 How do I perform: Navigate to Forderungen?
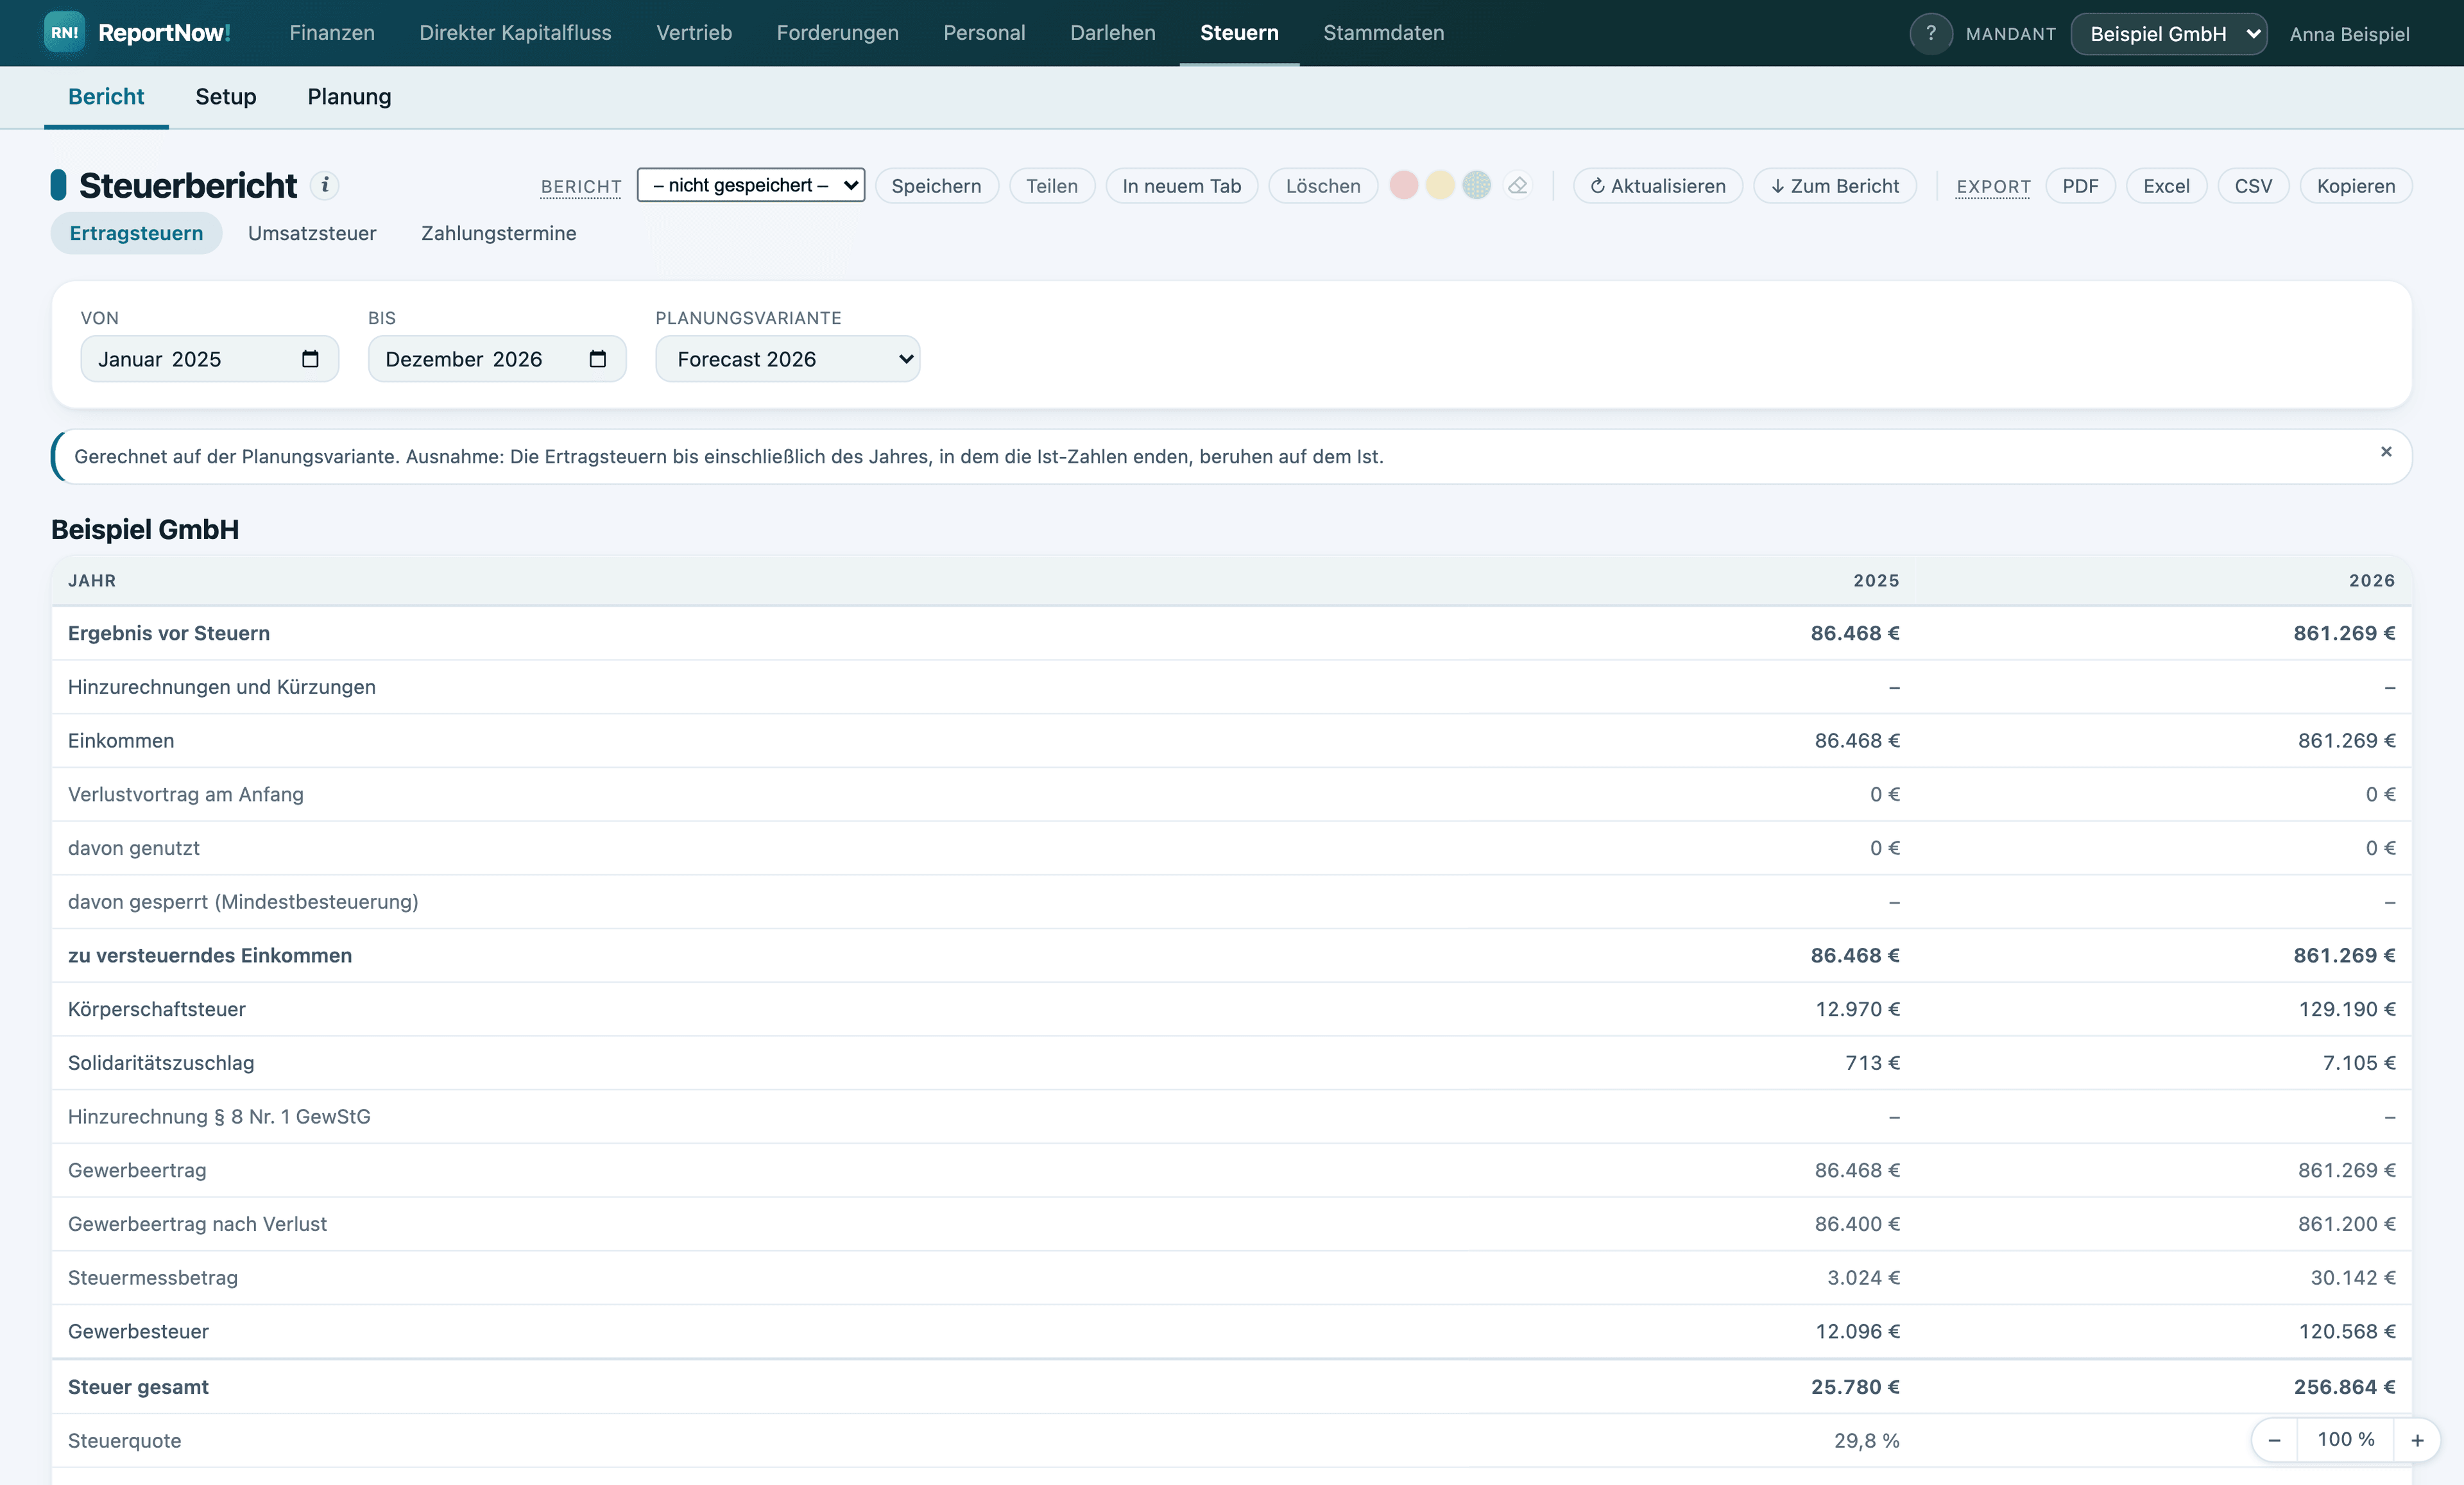pos(837,33)
